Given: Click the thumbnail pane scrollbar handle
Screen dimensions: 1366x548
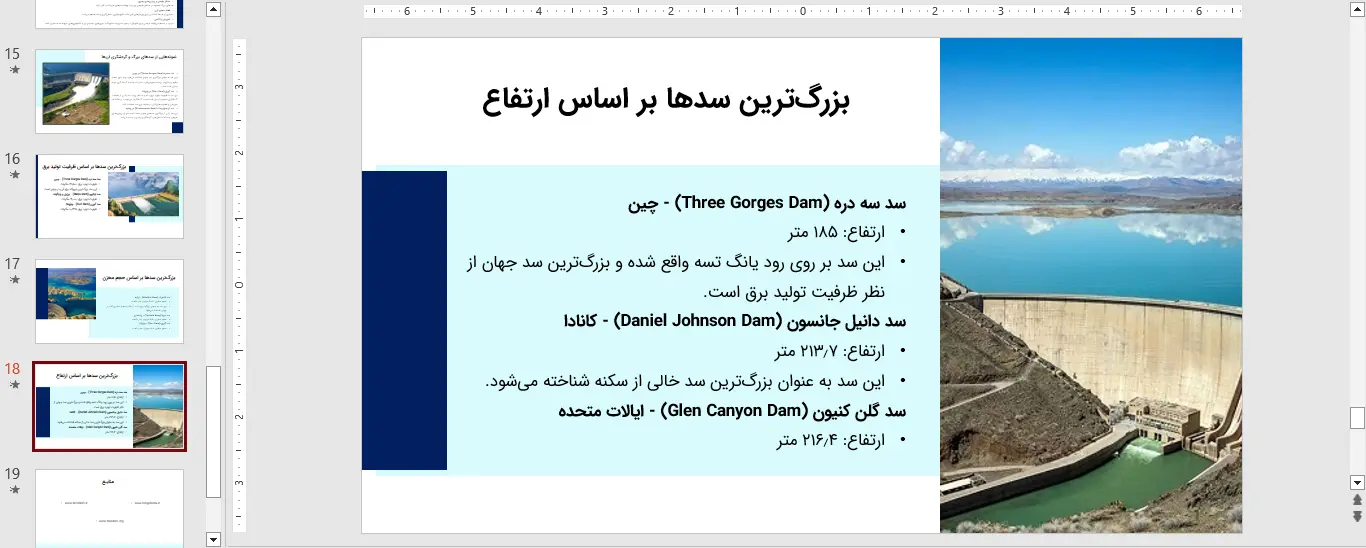Looking at the screenshot, I should (213, 431).
